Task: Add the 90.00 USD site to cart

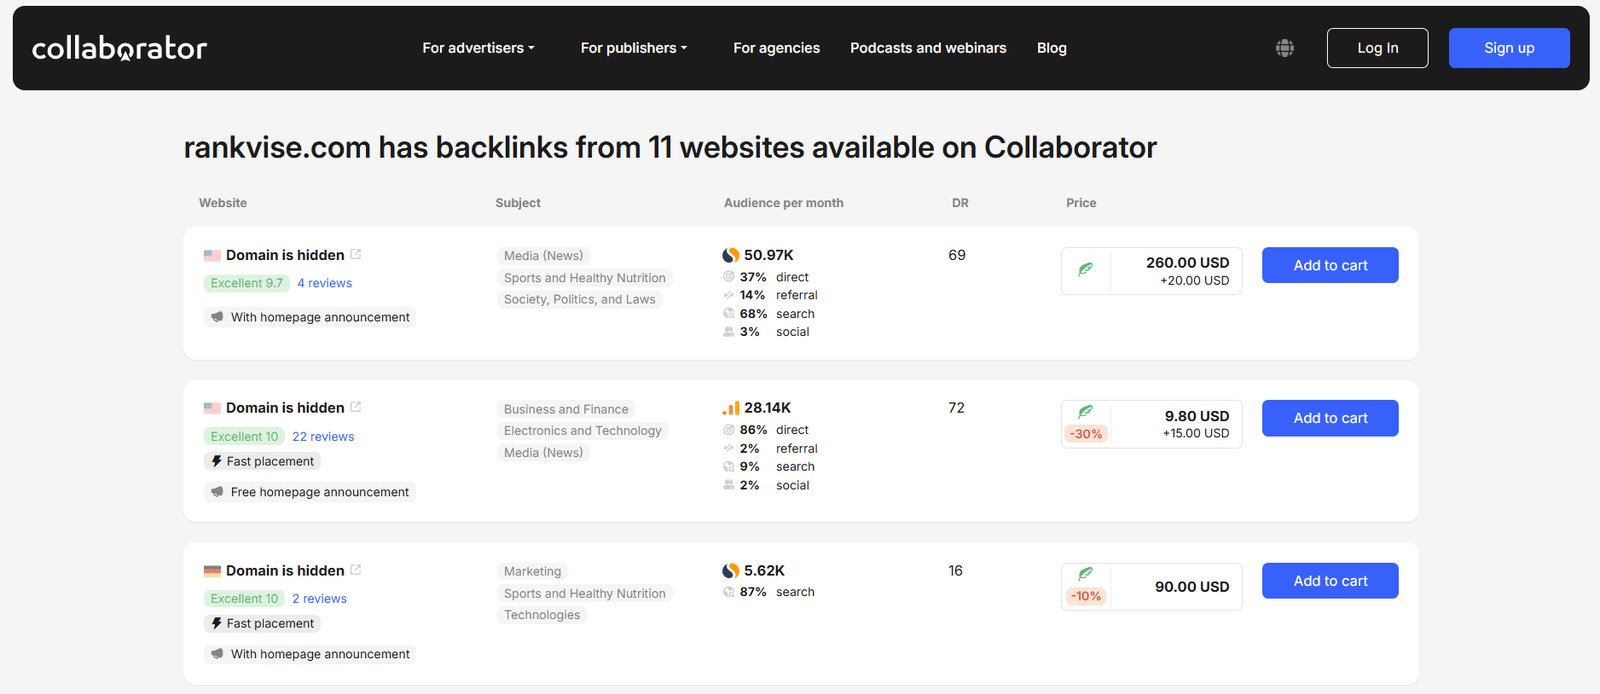Action: (x=1330, y=581)
